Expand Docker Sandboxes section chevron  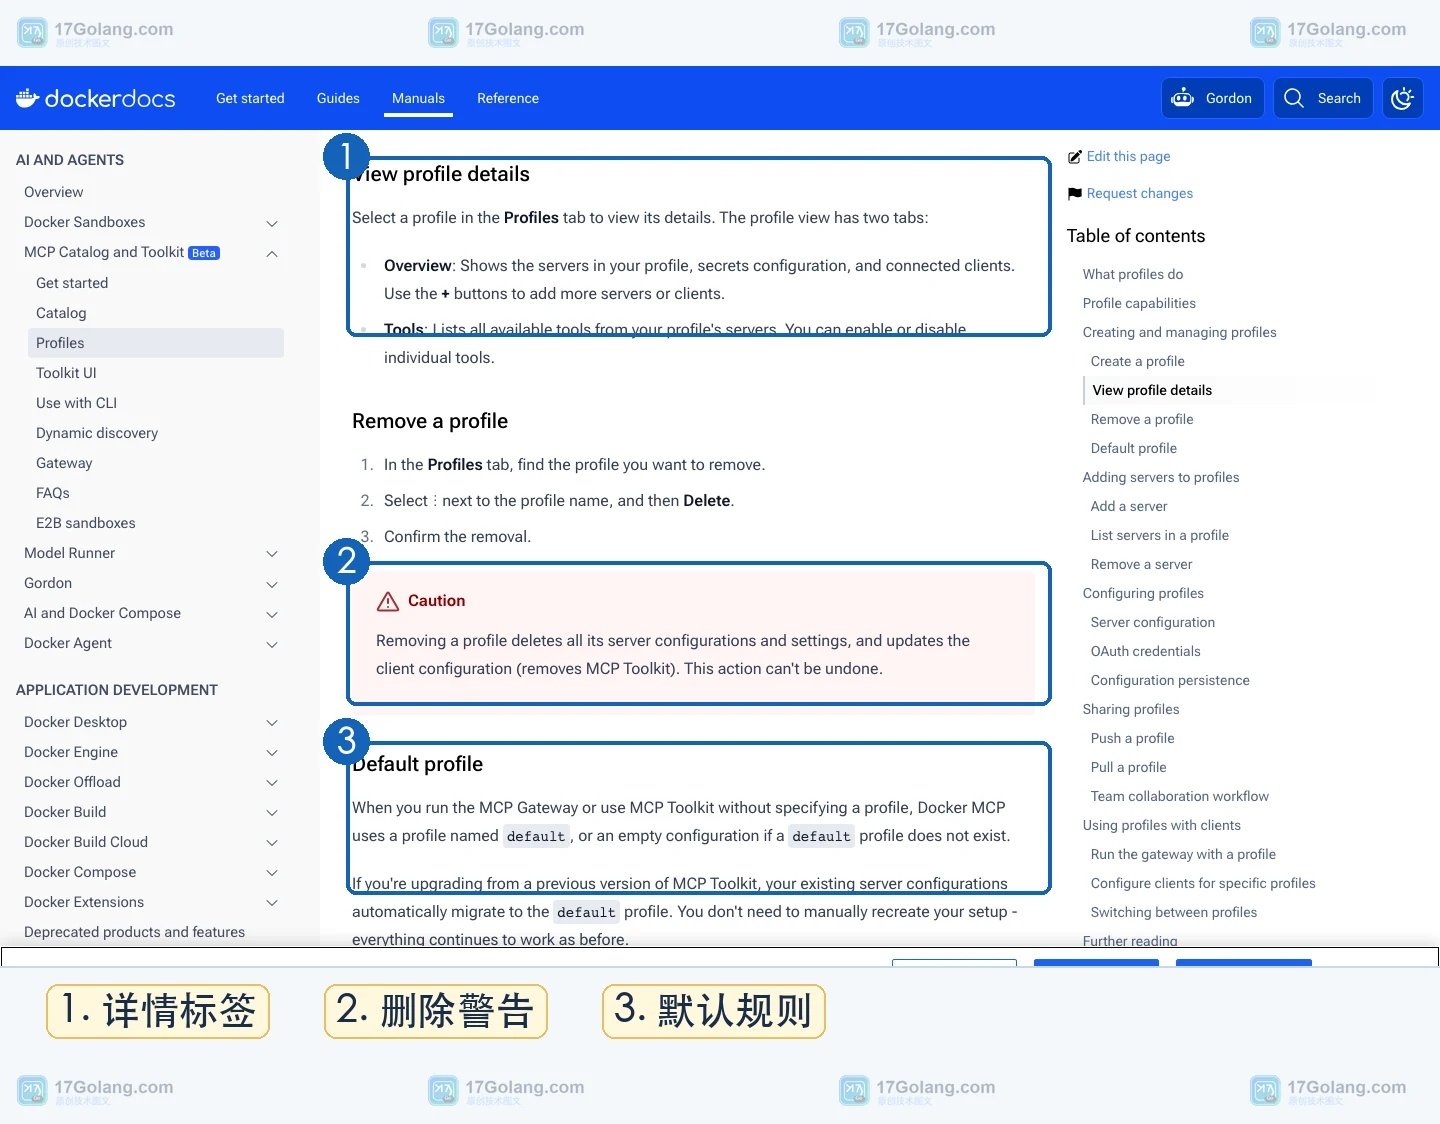tap(272, 223)
